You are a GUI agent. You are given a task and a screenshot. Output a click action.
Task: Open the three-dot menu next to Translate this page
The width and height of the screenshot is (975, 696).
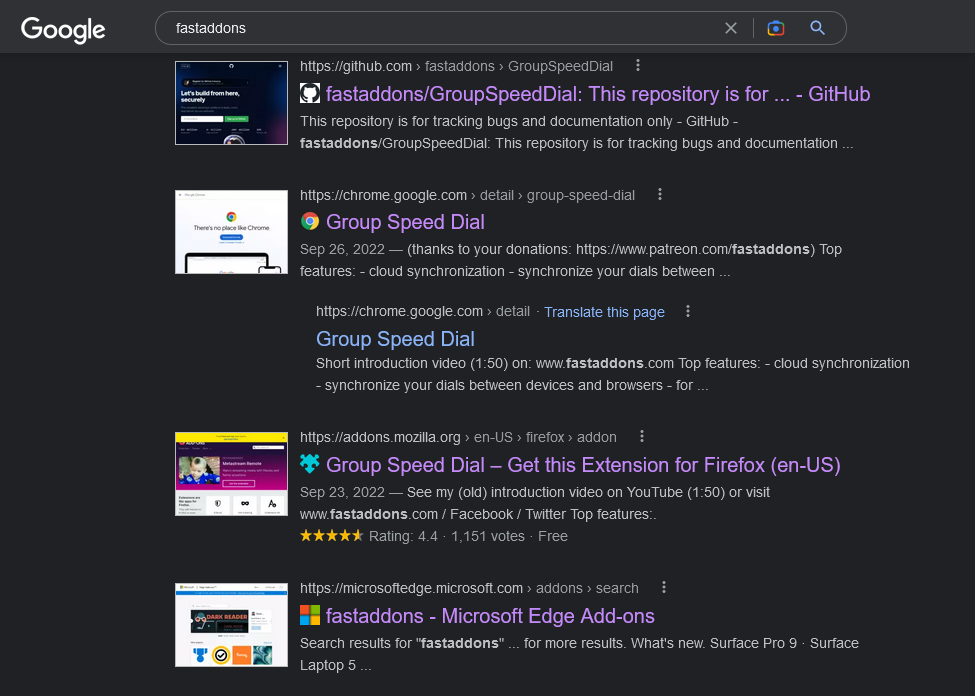click(688, 311)
